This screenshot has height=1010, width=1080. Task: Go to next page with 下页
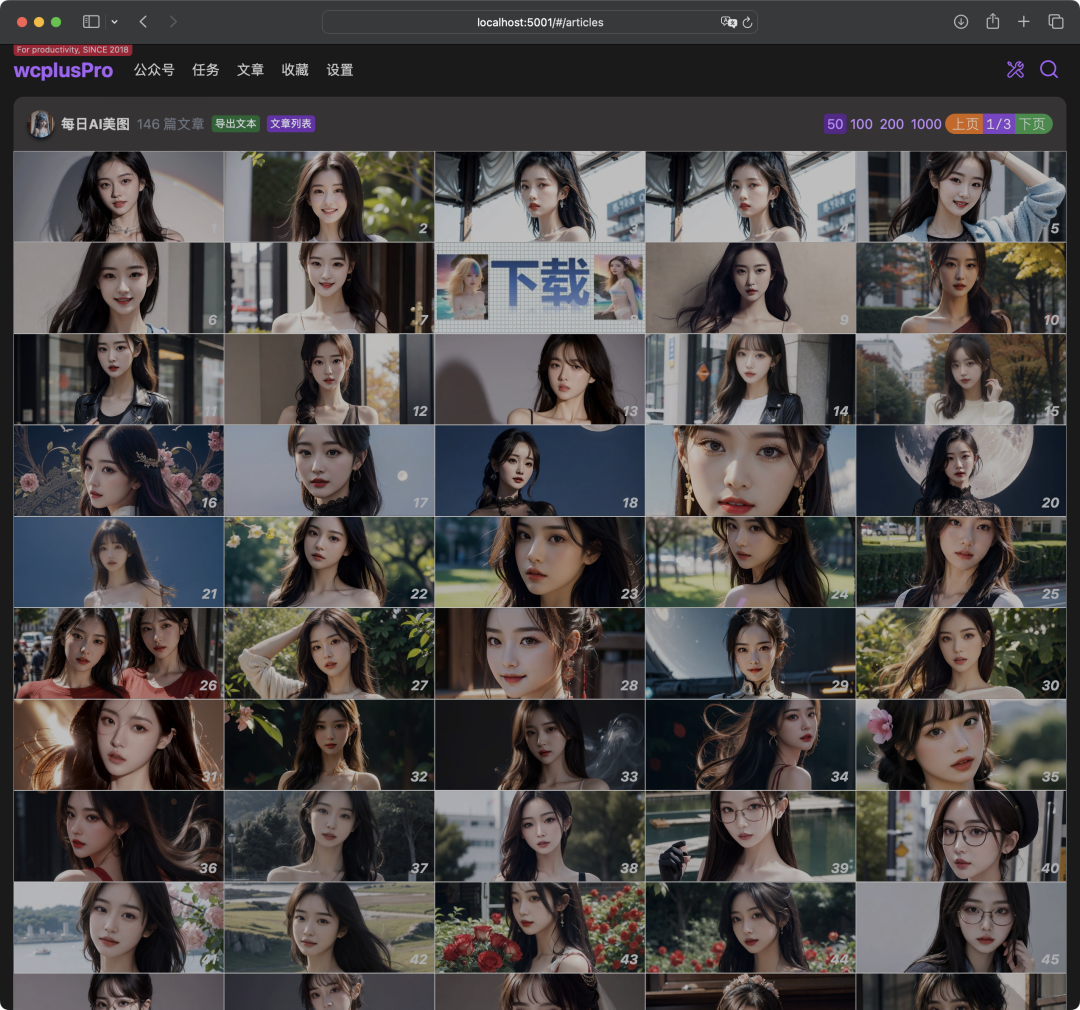(x=1033, y=124)
